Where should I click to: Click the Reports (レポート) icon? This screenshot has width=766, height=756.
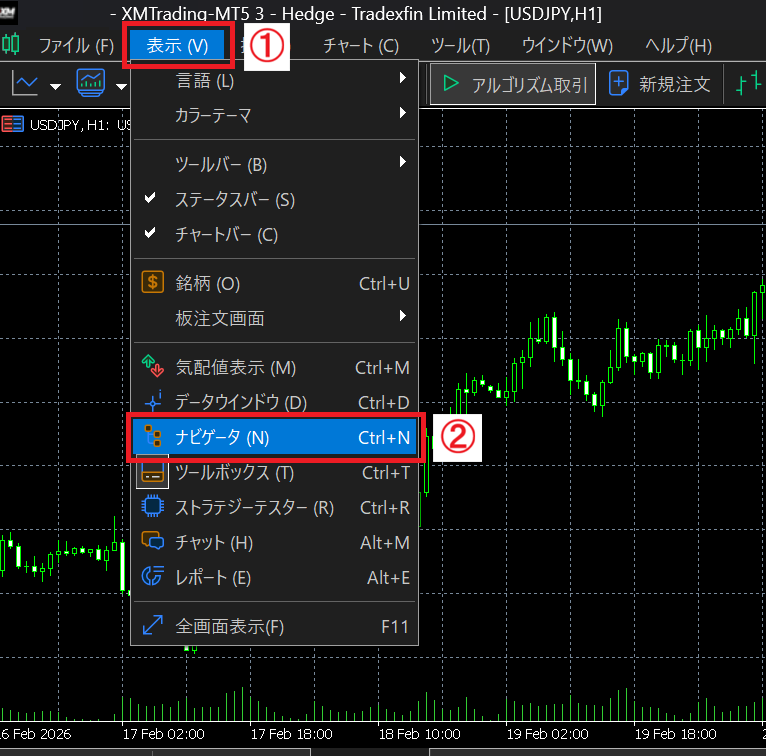pos(152,577)
